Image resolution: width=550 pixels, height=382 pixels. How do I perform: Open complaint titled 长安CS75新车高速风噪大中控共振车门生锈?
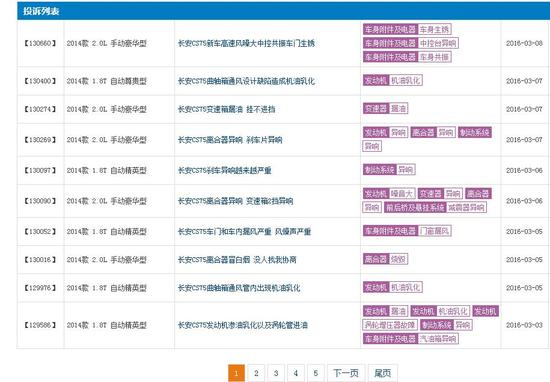(x=246, y=43)
